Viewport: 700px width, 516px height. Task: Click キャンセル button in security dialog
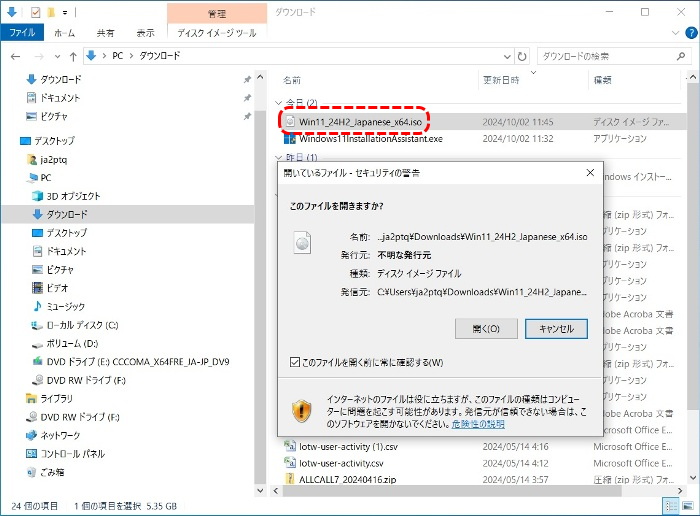click(556, 329)
